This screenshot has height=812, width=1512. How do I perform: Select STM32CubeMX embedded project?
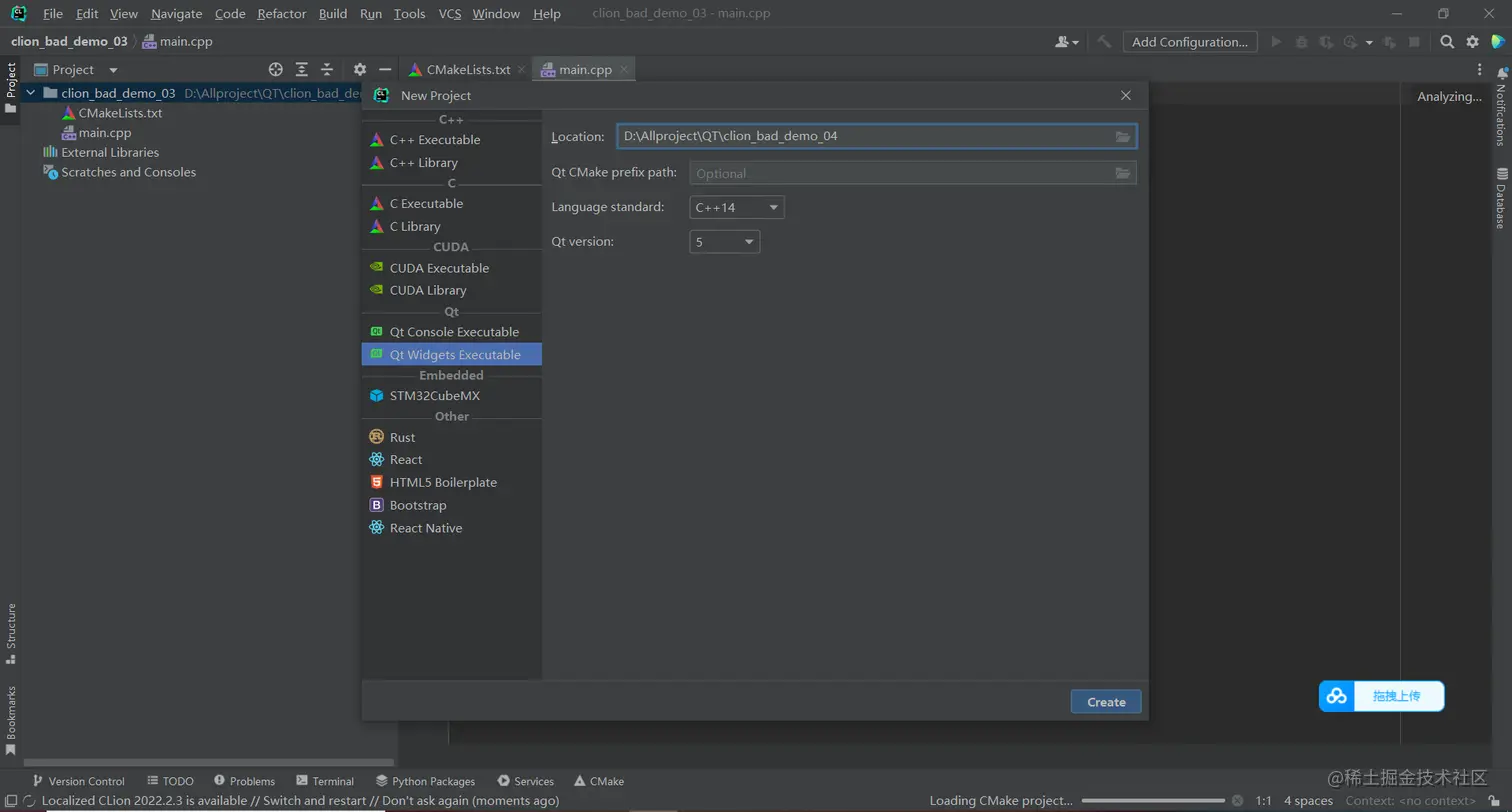coord(451,396)
